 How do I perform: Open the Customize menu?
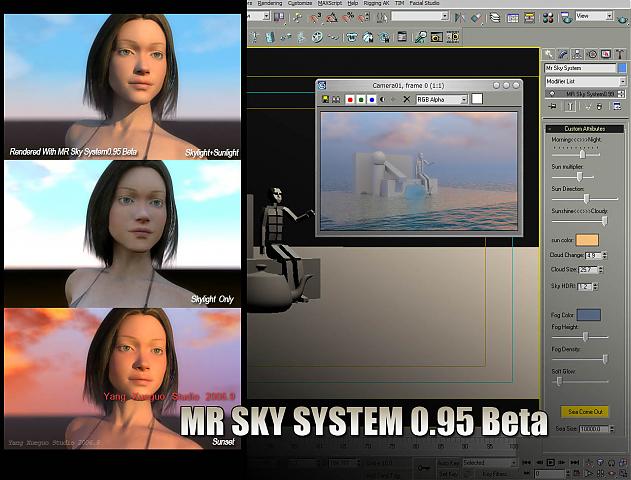pyautogui.click(x=300, y=3)
